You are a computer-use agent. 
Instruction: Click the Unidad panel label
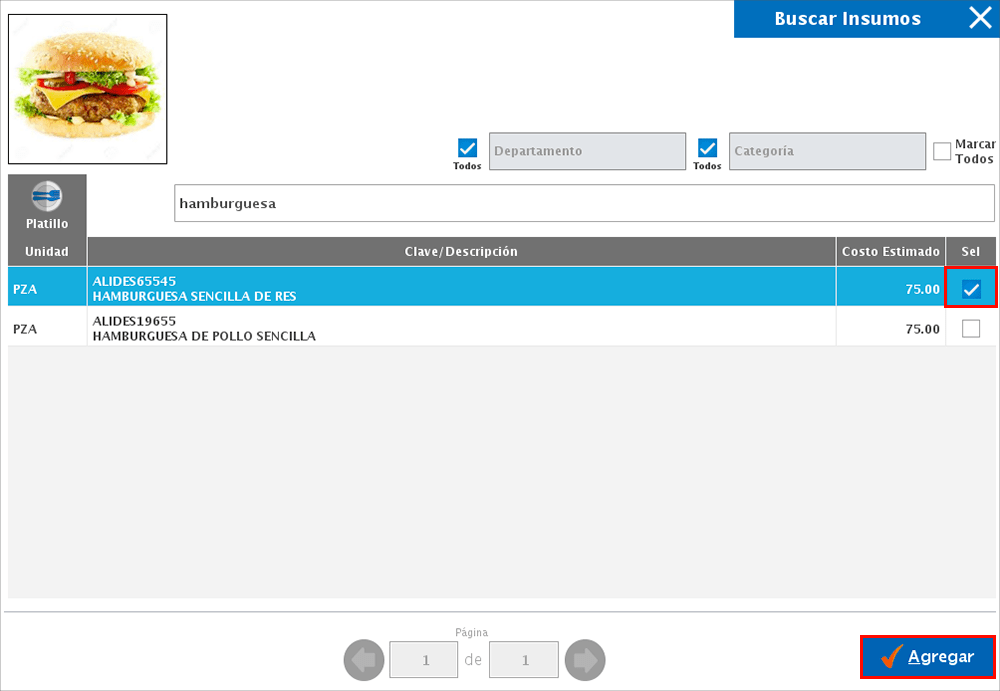(x=47, y=251)
